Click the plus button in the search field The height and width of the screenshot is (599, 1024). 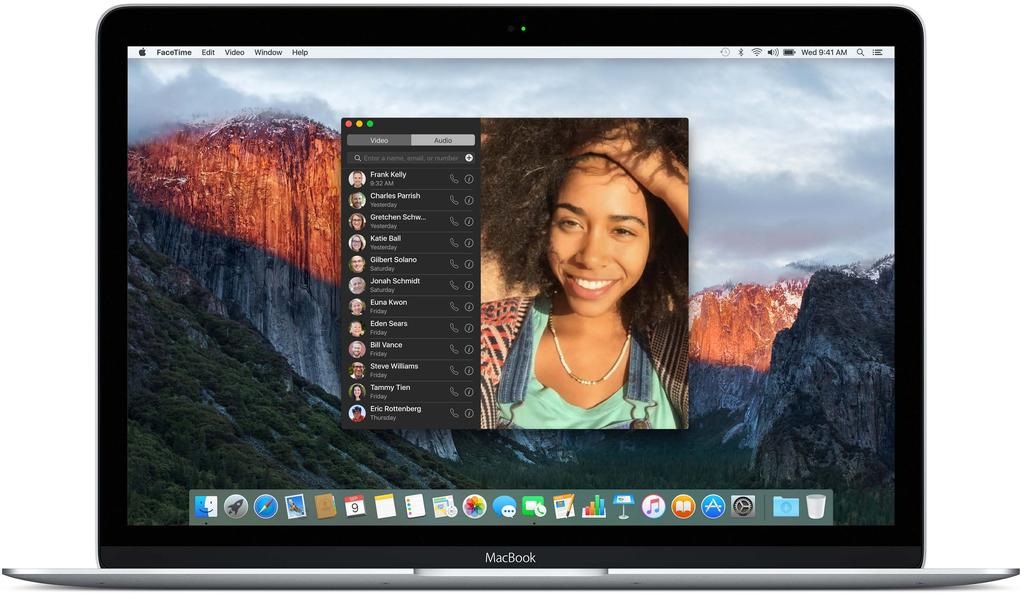coord(469,158)
